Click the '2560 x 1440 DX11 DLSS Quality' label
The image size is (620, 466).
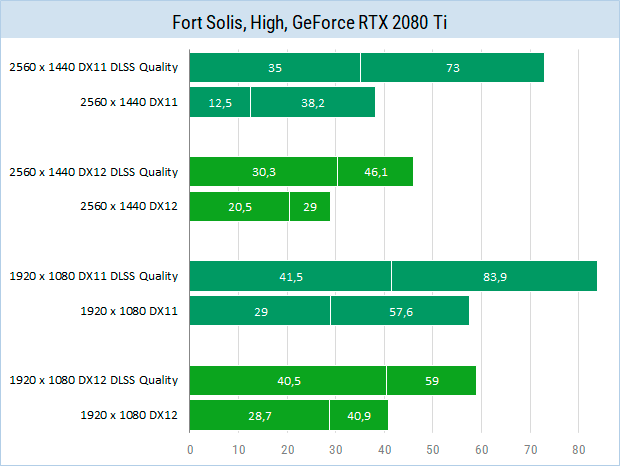coord(94,67)
